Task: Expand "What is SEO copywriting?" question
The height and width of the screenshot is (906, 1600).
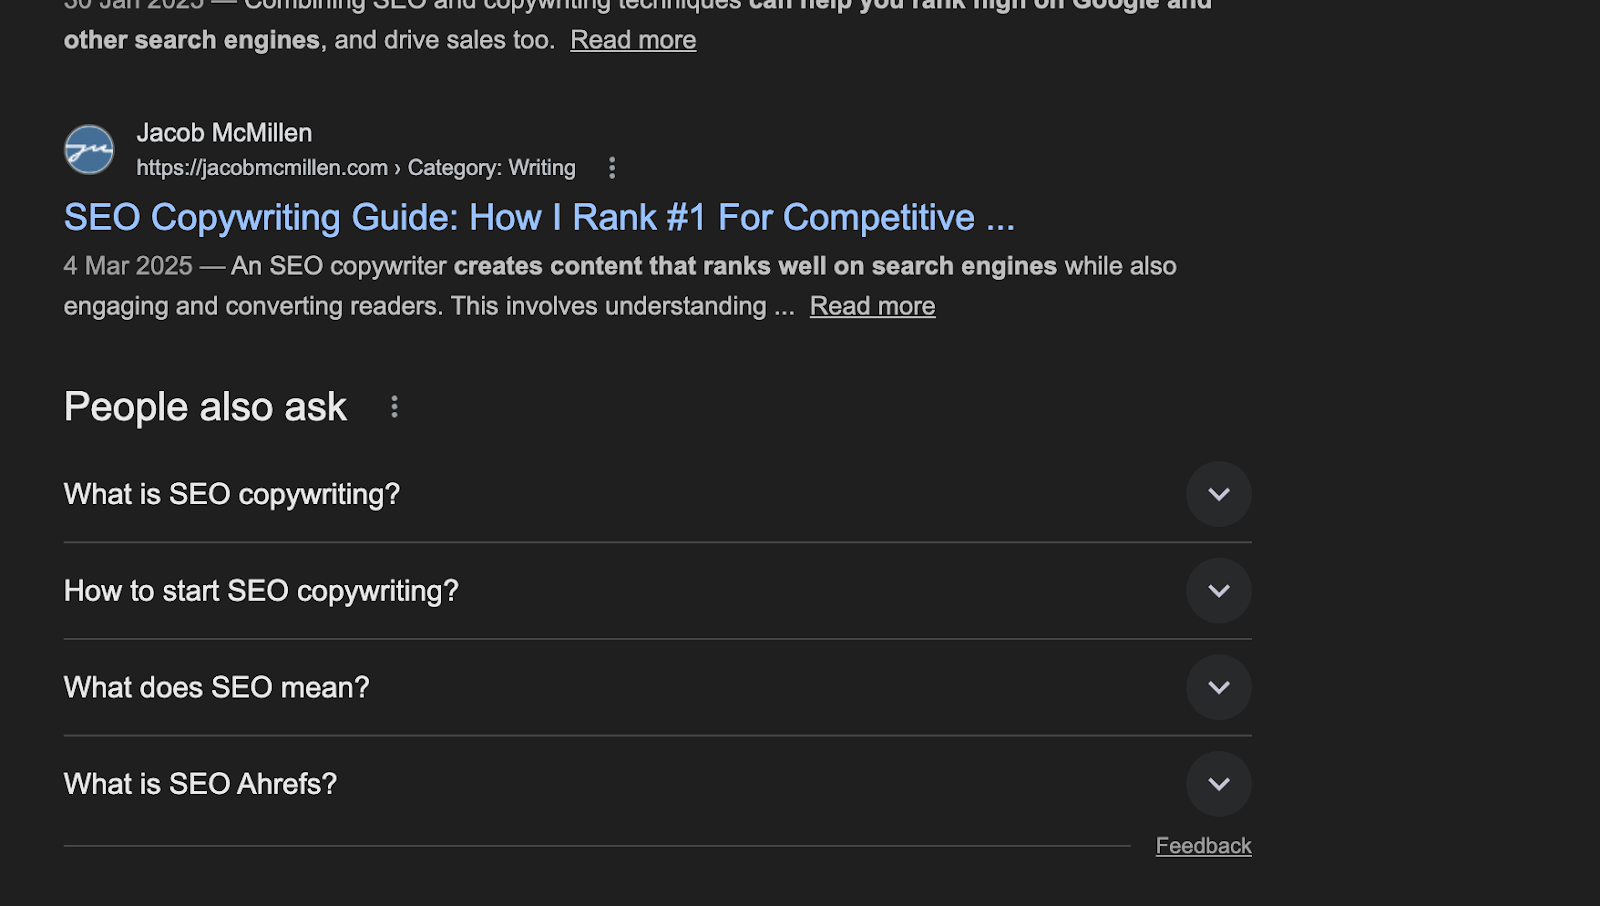Action: pos(1218,494)
